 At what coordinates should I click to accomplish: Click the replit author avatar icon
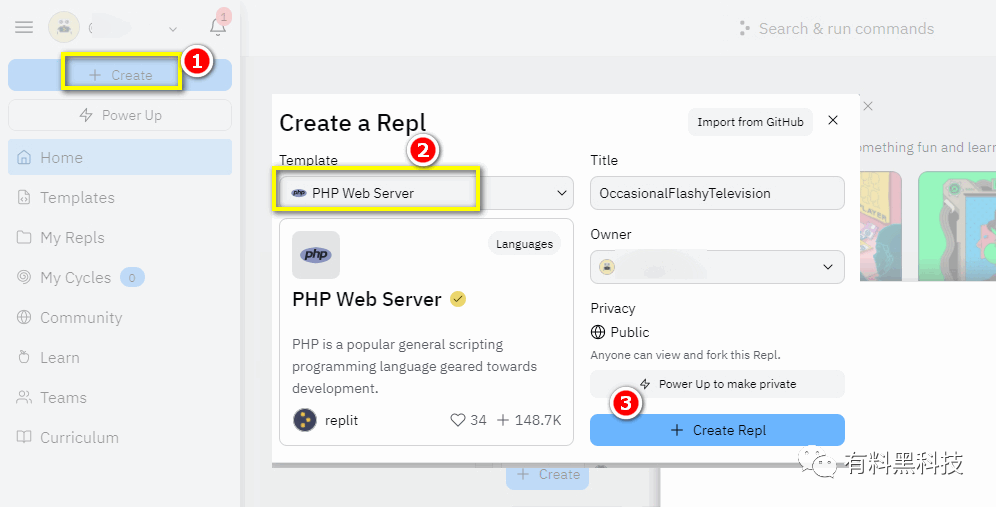click(x=305, y=420)
